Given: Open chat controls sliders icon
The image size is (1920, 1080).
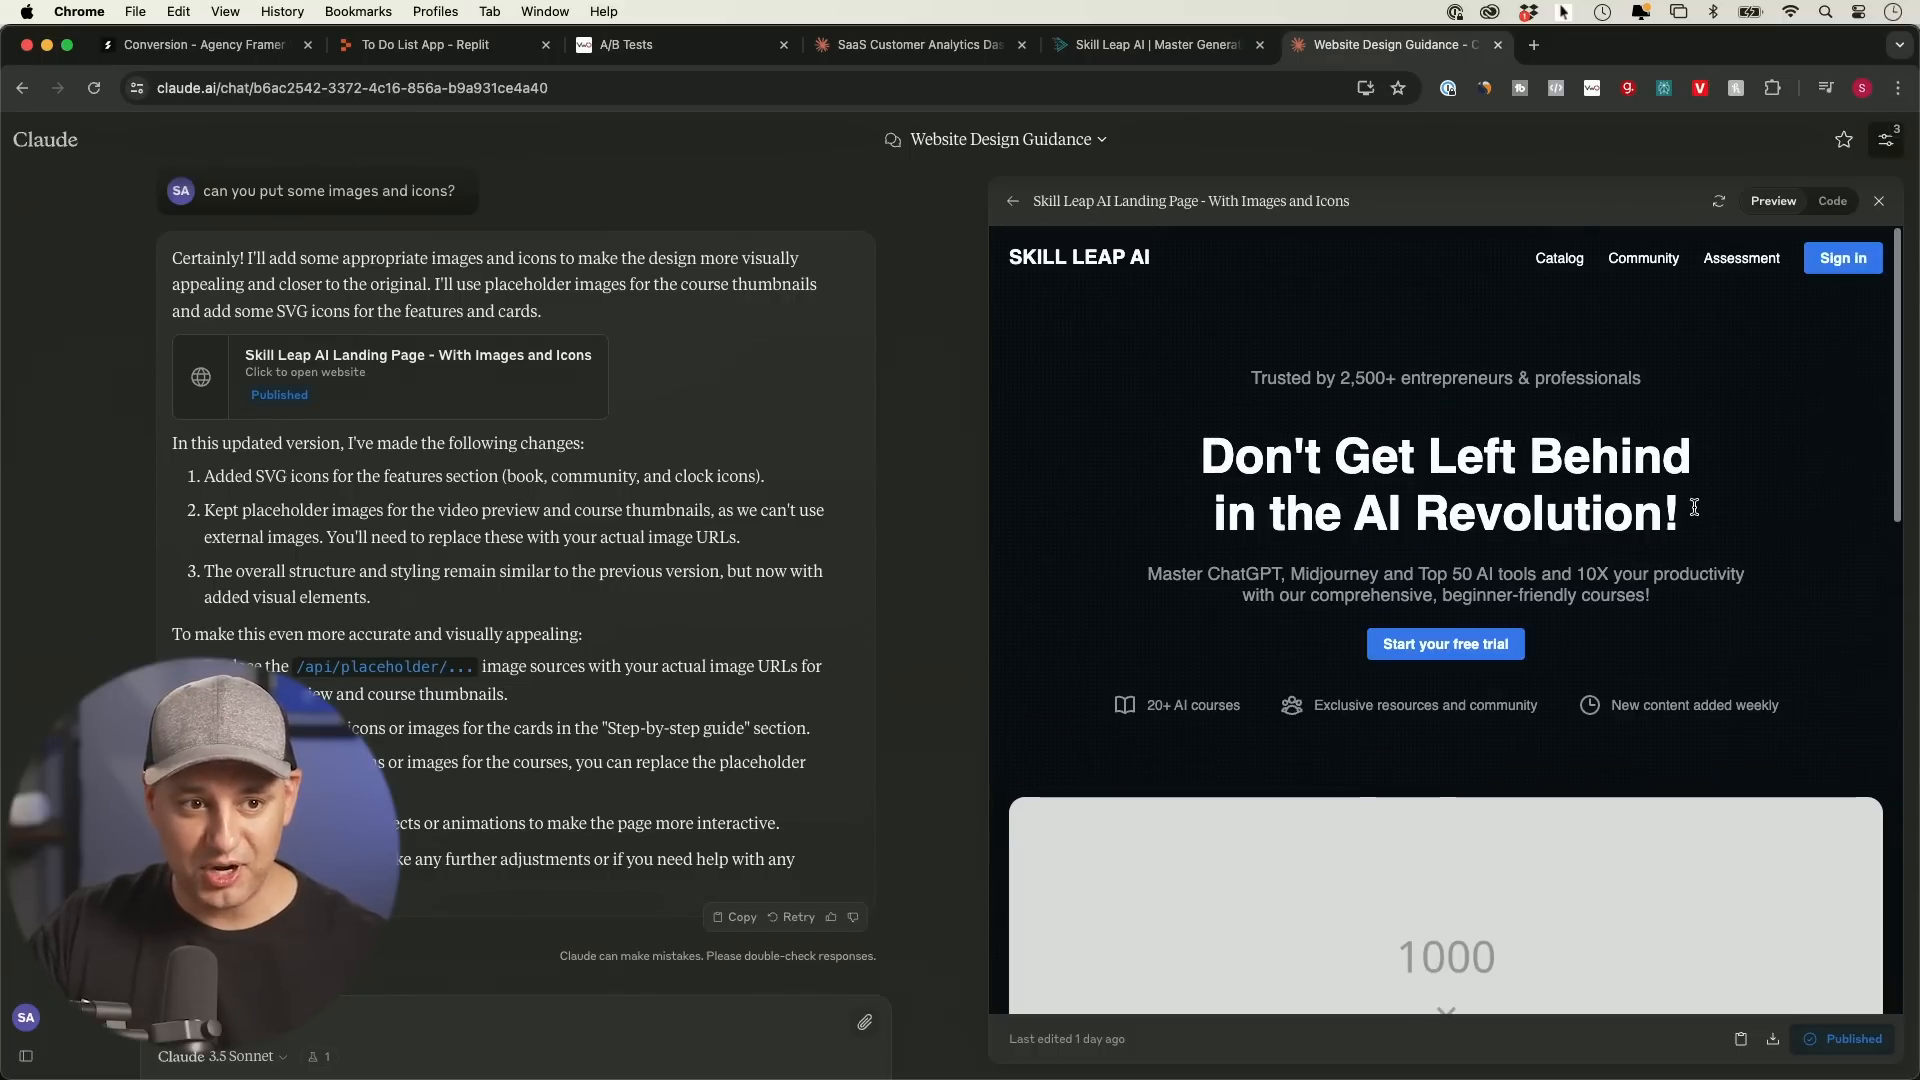Looking at the screenshot, I should (1885, 140).
